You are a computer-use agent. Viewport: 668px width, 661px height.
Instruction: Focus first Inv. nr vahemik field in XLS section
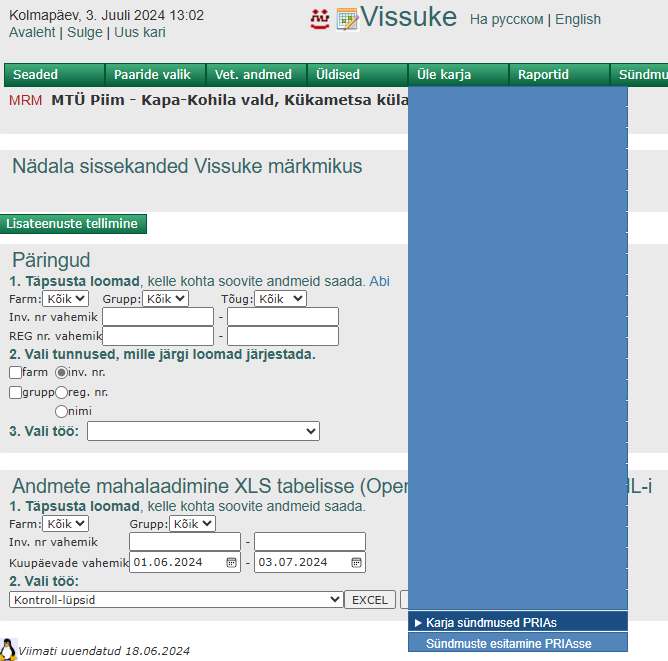[x=185, y=542]
